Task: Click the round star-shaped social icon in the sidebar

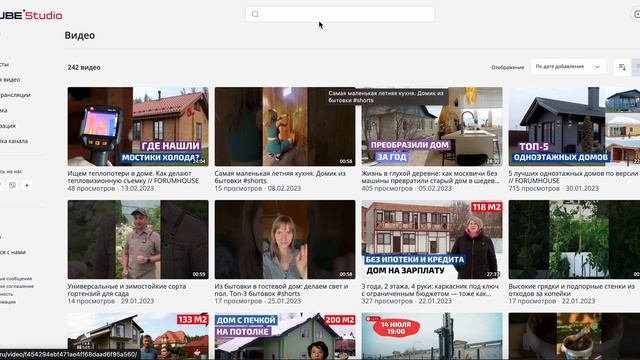Action: coord(27,185)
